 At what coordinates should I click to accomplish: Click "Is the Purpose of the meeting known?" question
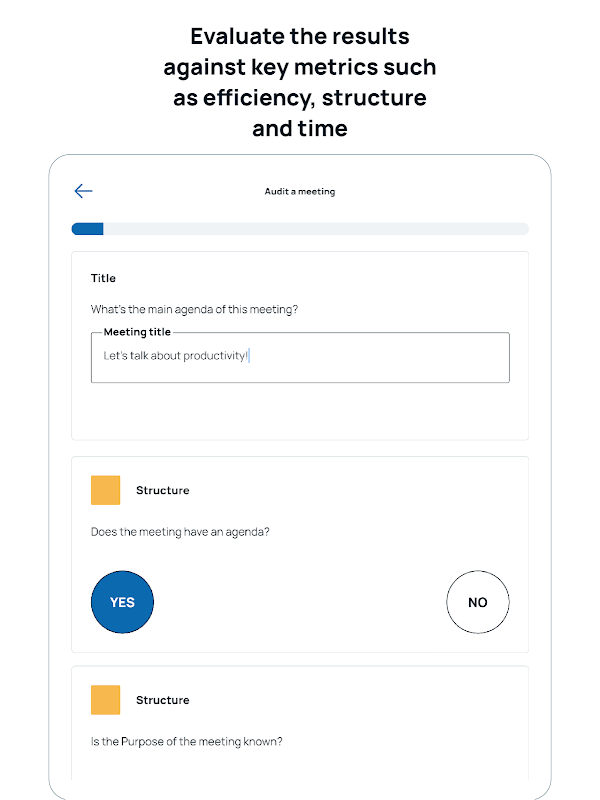click(187, 742)
